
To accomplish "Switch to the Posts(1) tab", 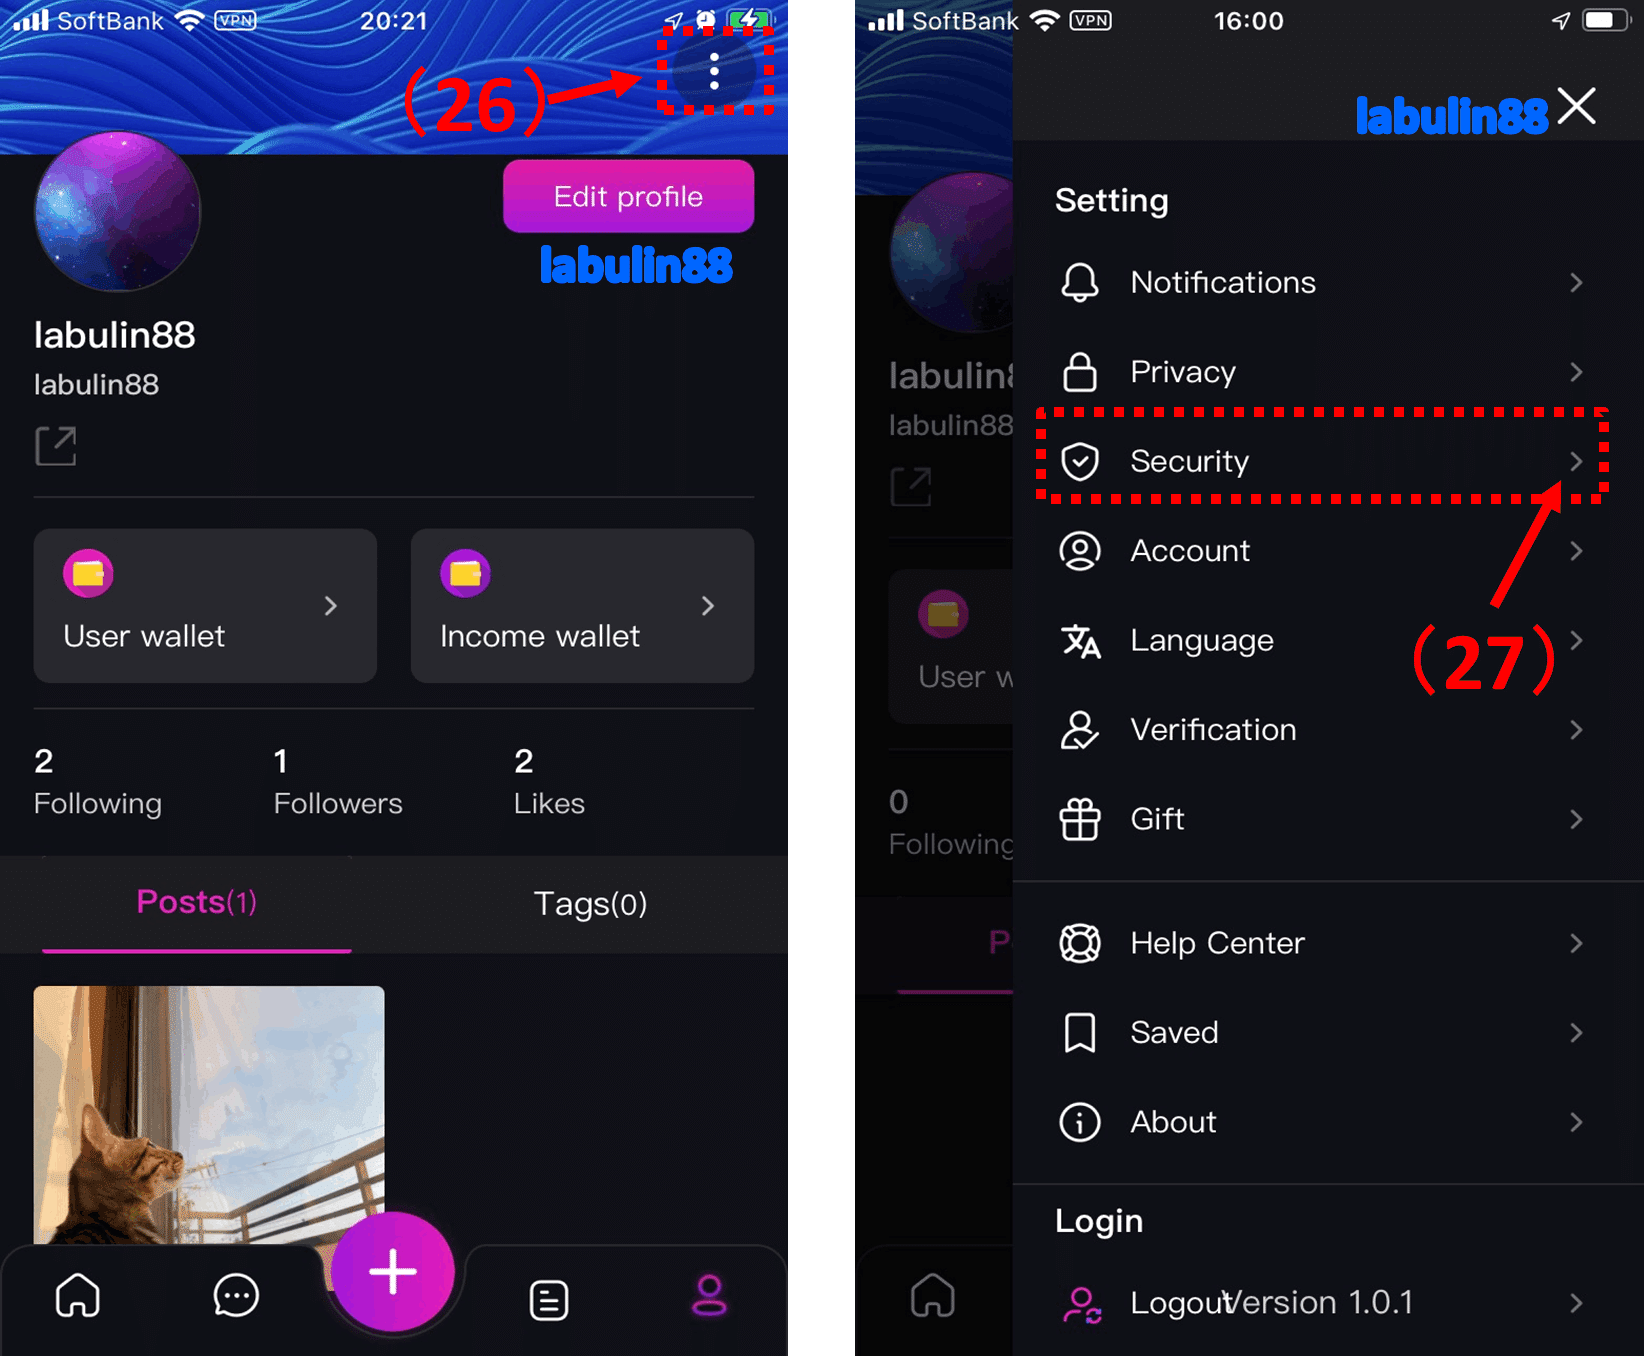I will click(x=197, y=902).
